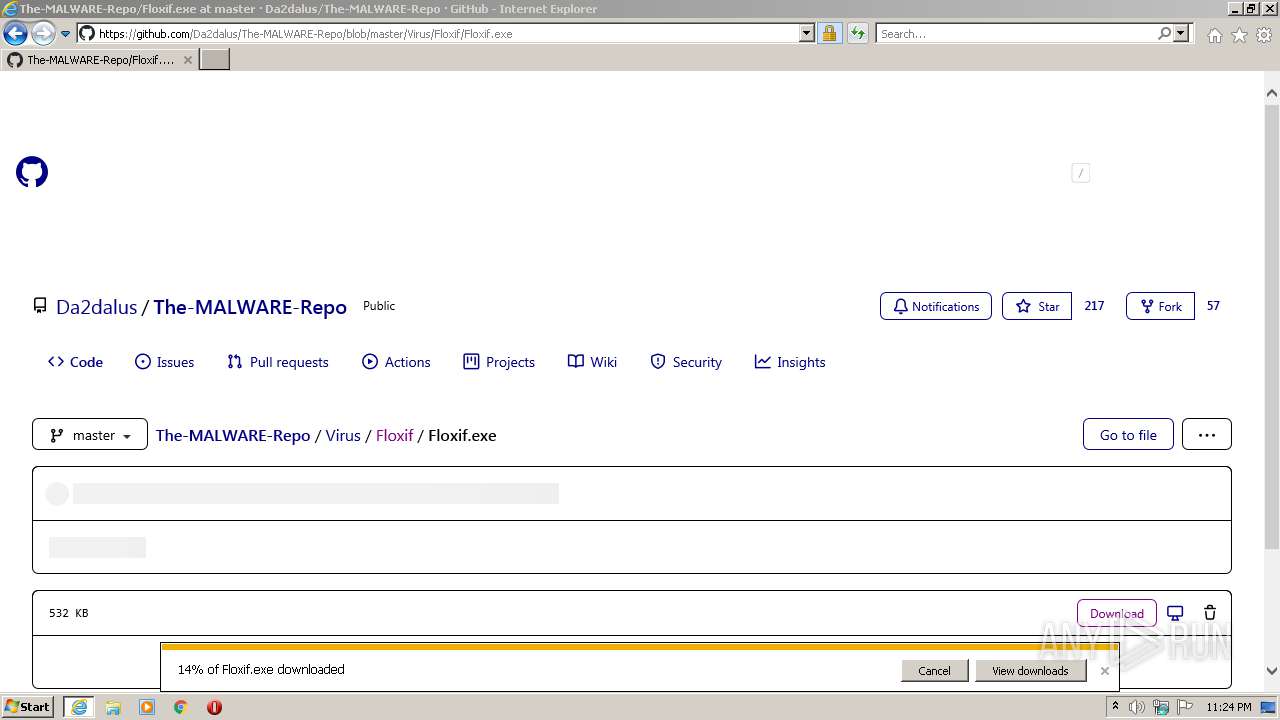Screen dimensions: 1280x720
Task: Click Internet Explorer taskbar icon
Action: (79, 706)
